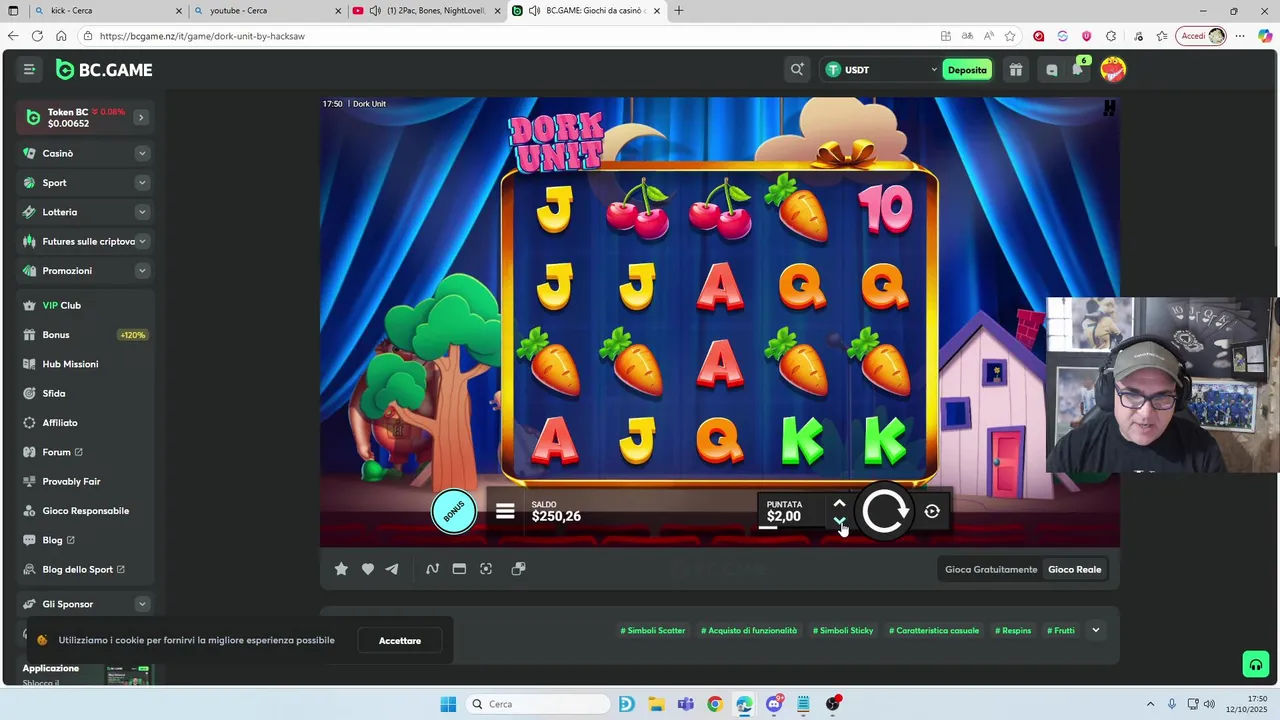Increase the bet with the up arrow

tap(839, 503)
